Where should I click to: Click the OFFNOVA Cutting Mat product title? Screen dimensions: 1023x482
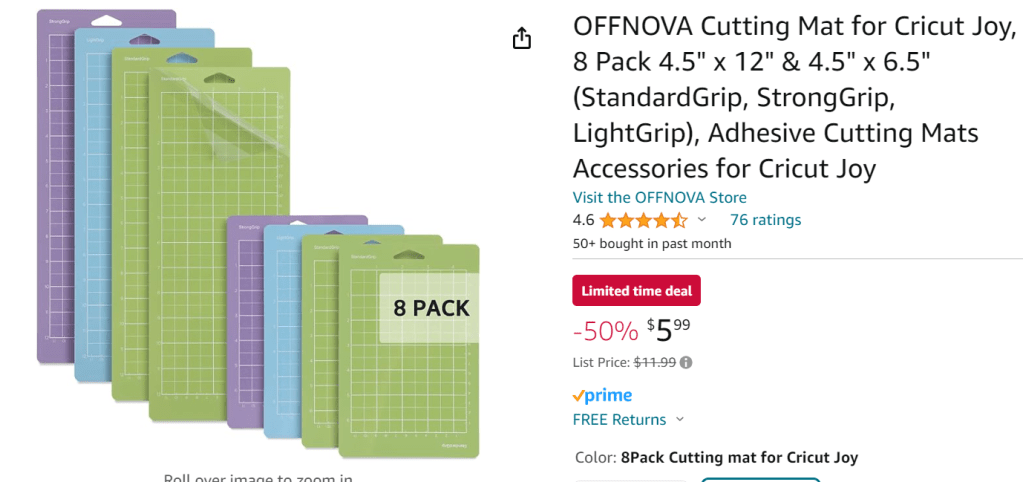pyautogui.click(x=790, y=96)
